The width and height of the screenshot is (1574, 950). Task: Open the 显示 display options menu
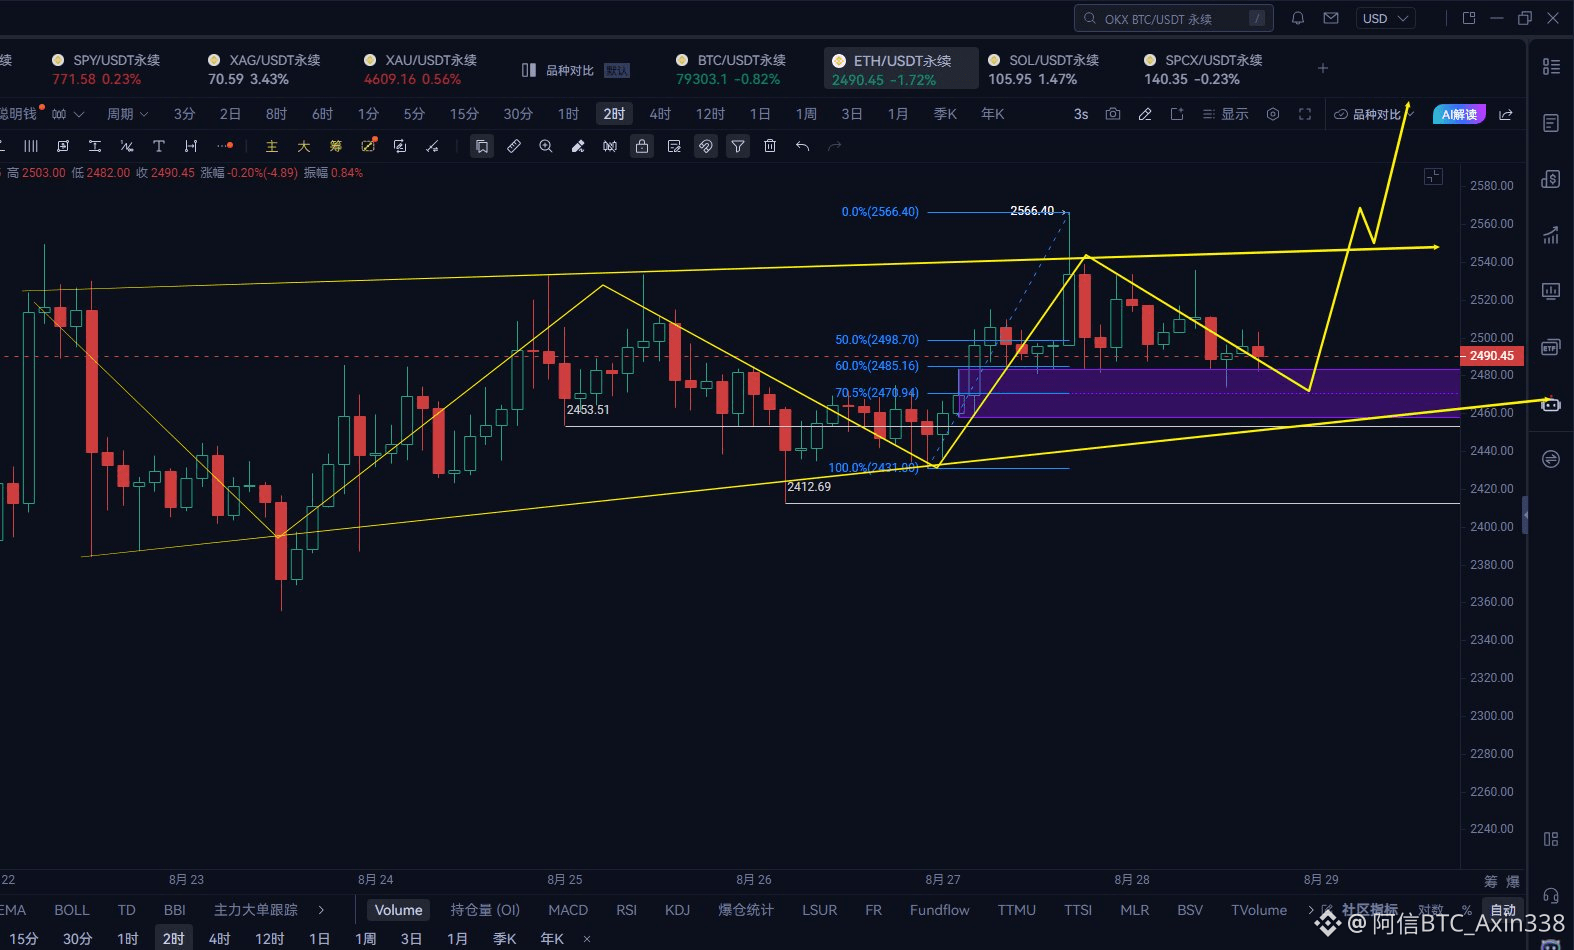[x=1225, y=114]
